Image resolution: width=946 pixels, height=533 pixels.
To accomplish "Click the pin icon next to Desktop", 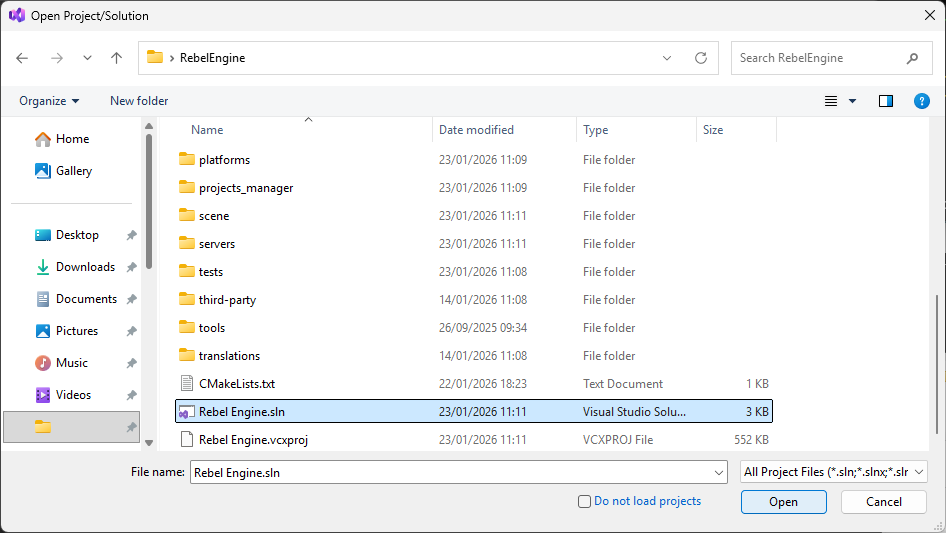I will 132,235.
